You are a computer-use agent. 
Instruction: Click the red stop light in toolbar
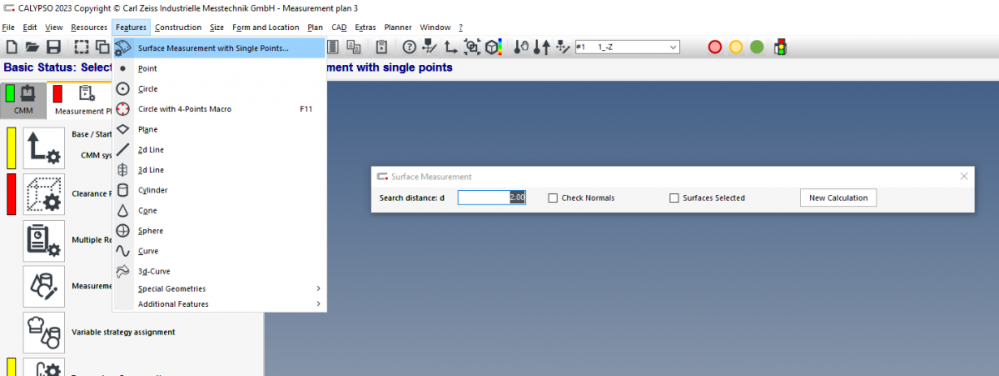715,47
